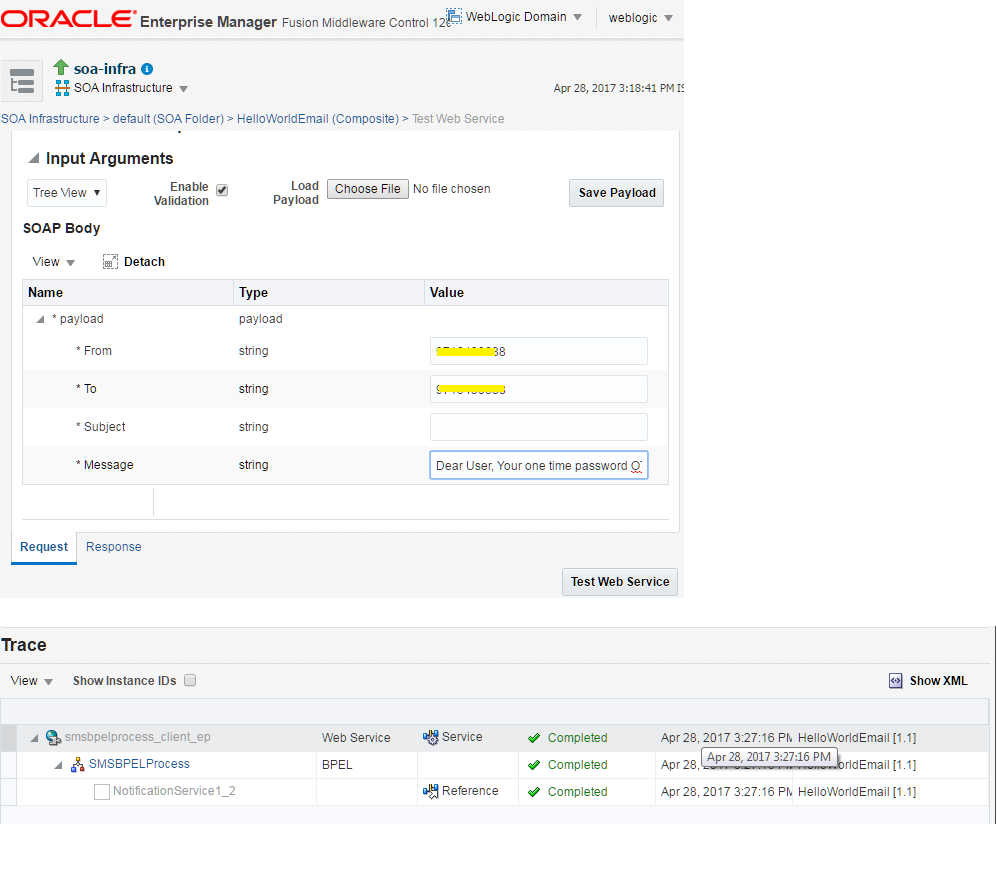Open the View menu in the Trace panel

pos(28,680)
